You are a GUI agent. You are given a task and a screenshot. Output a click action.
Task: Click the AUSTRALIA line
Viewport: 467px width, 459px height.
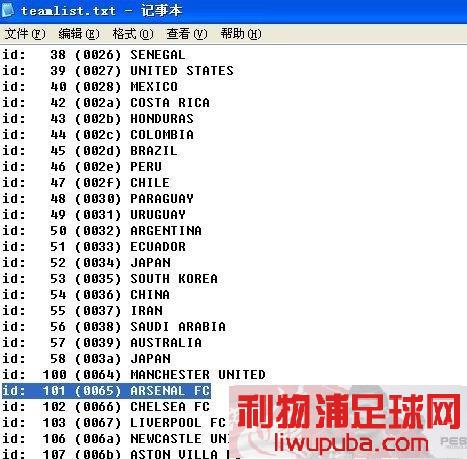coord(102,343)
